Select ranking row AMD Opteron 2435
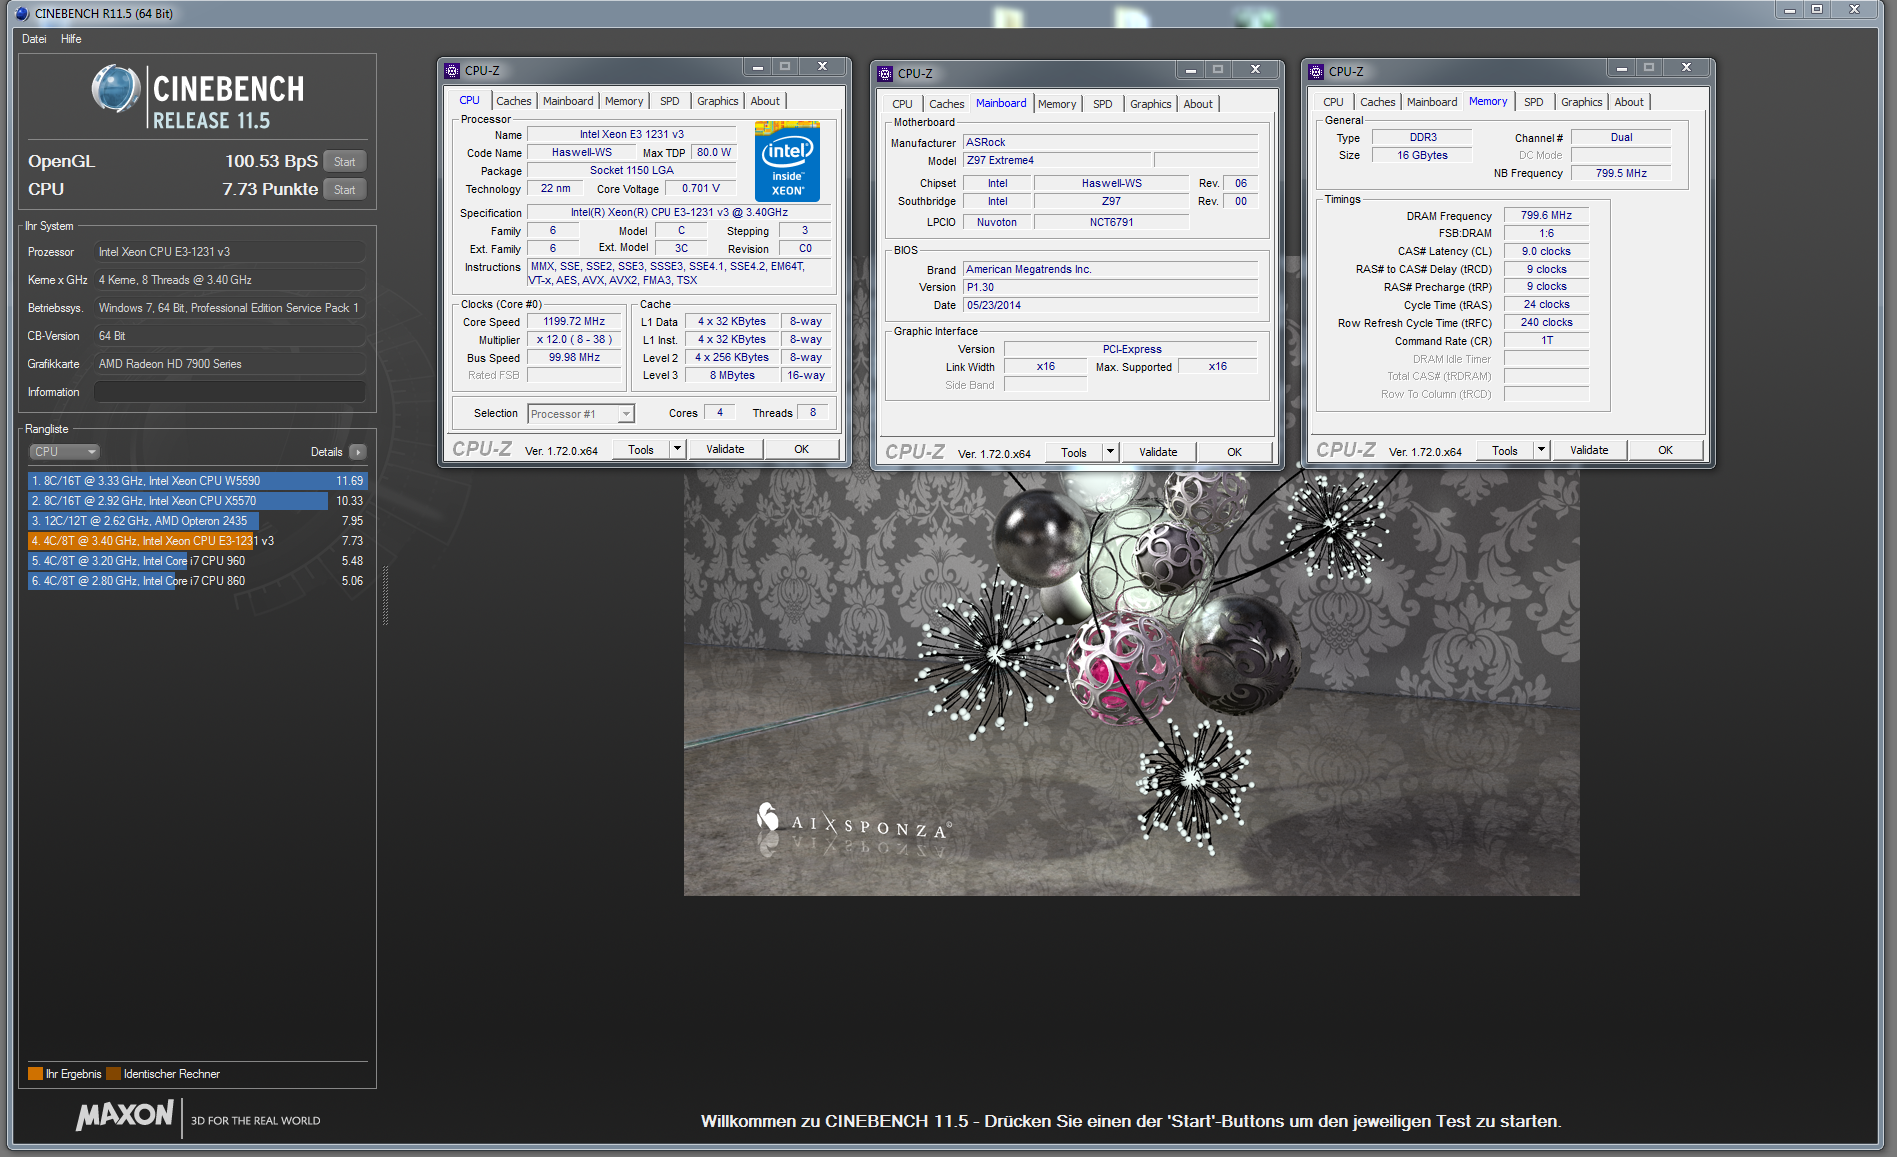 pos(197,521)
